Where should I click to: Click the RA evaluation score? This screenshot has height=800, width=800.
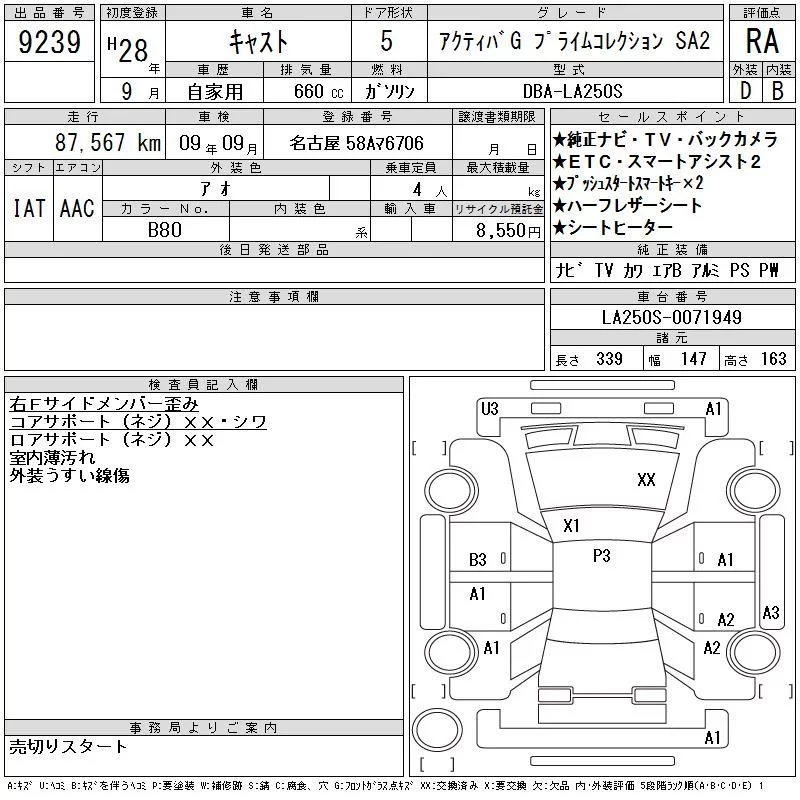762,41
